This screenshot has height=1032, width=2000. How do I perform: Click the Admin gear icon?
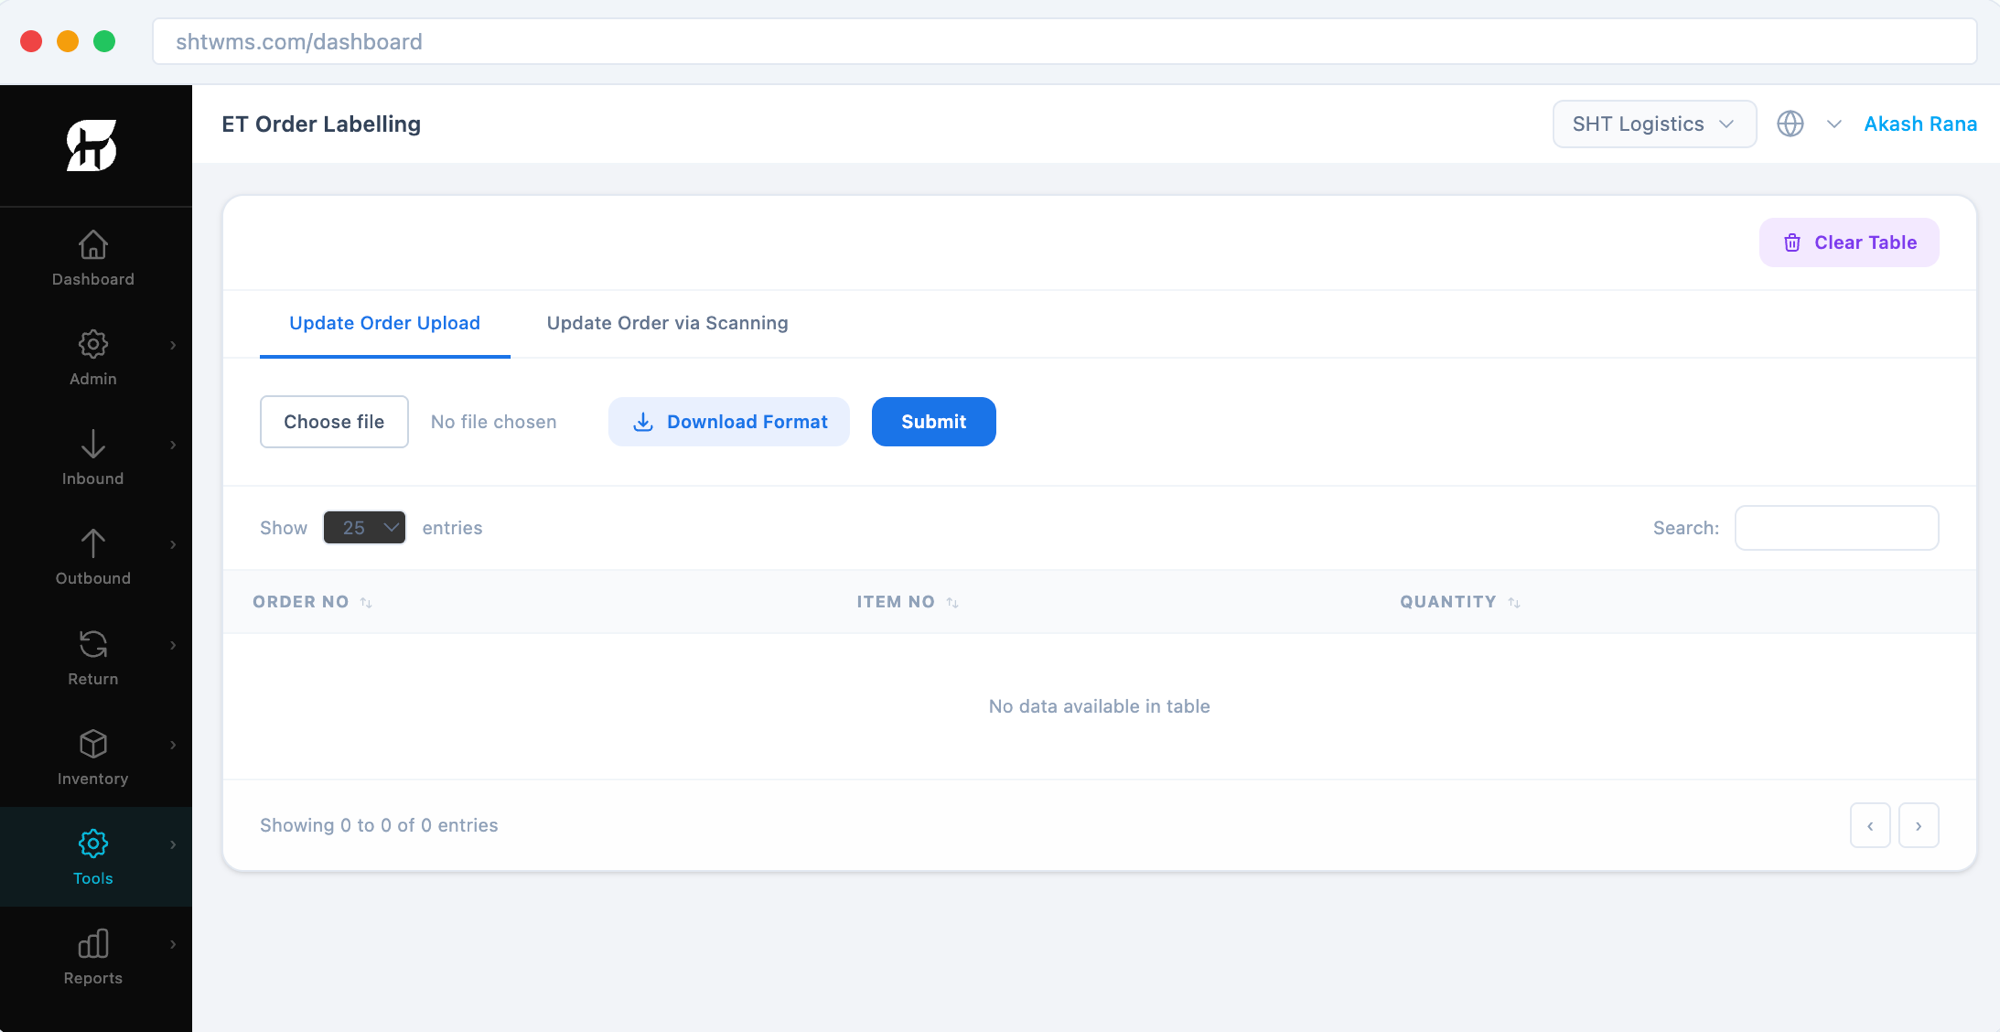pyautogui.click(x=93, y=344)
